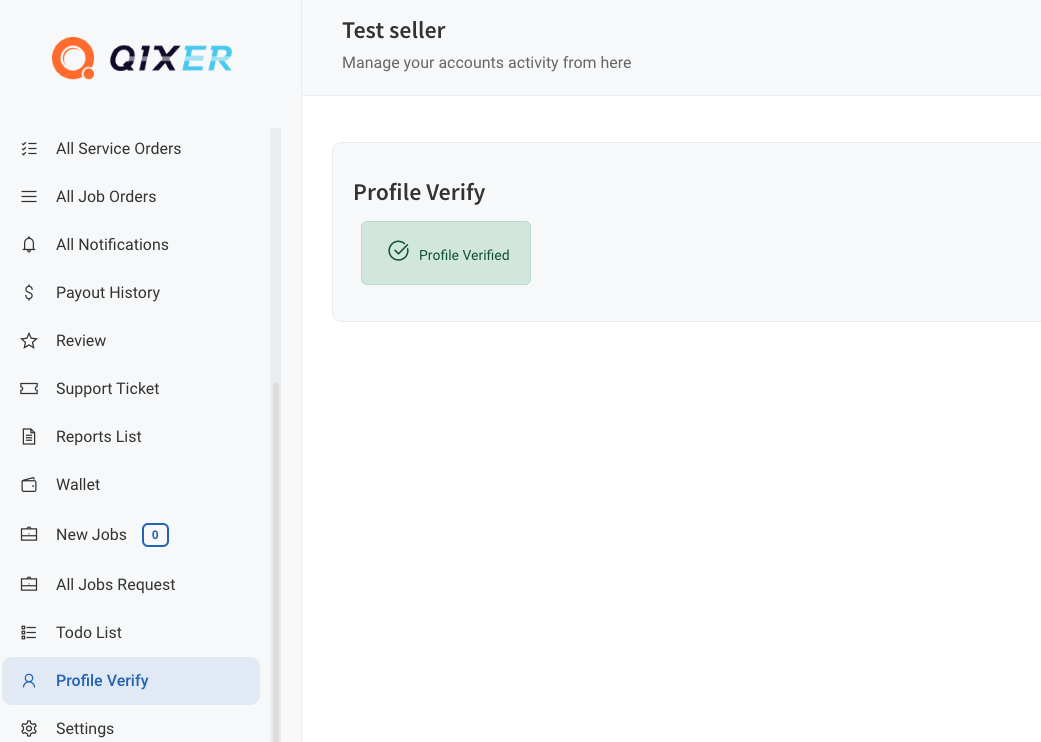The width and height of the screenshot is (1041, 742).
Task: Click the wallet icon in the sidebar
Action: (29, 485)
